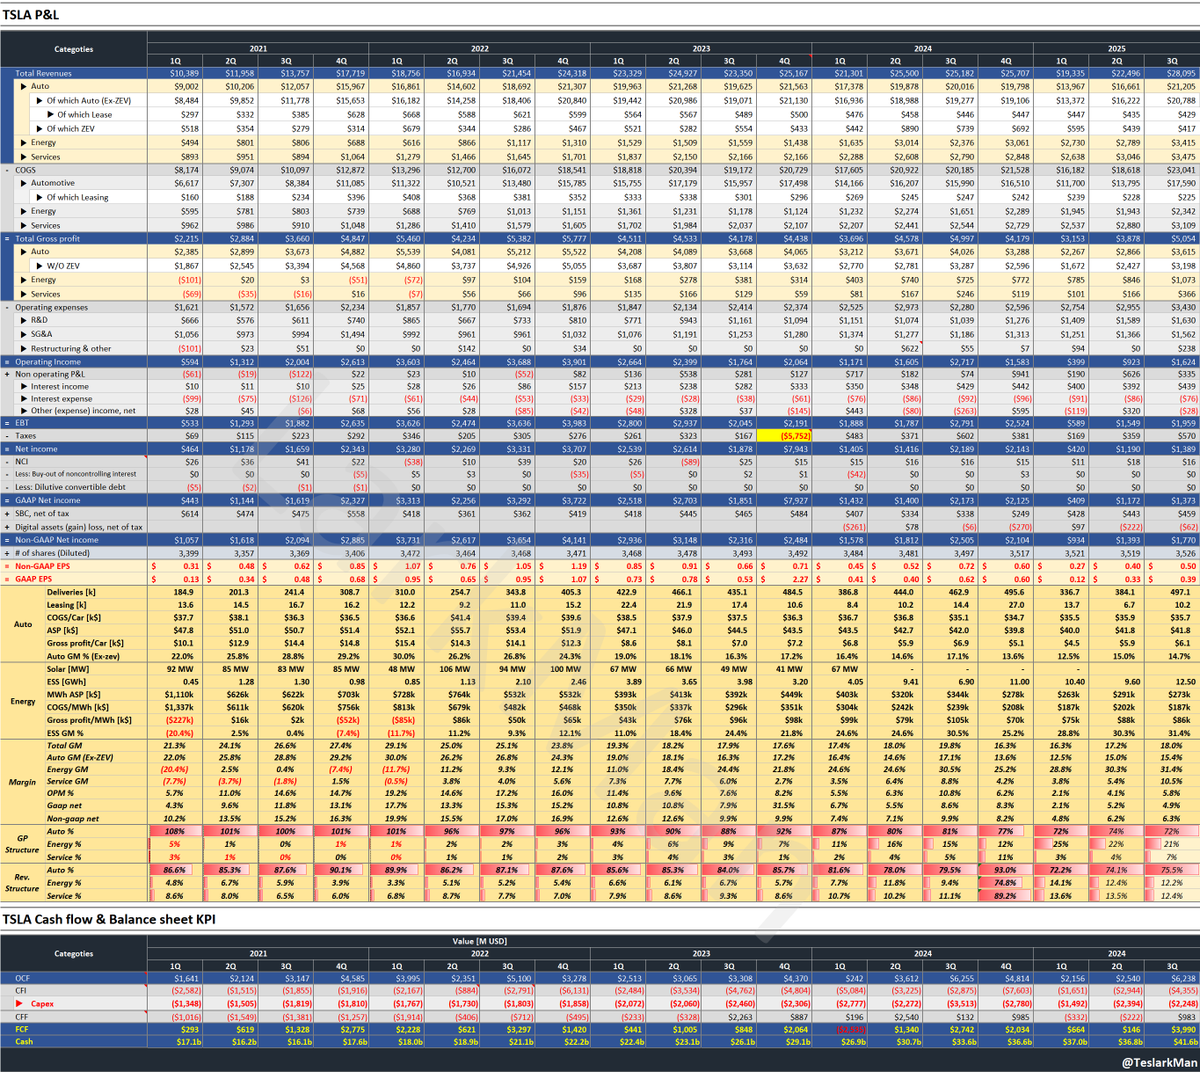Select the Margin section label
This screenshot has height=1072, width=1200.
21,781
